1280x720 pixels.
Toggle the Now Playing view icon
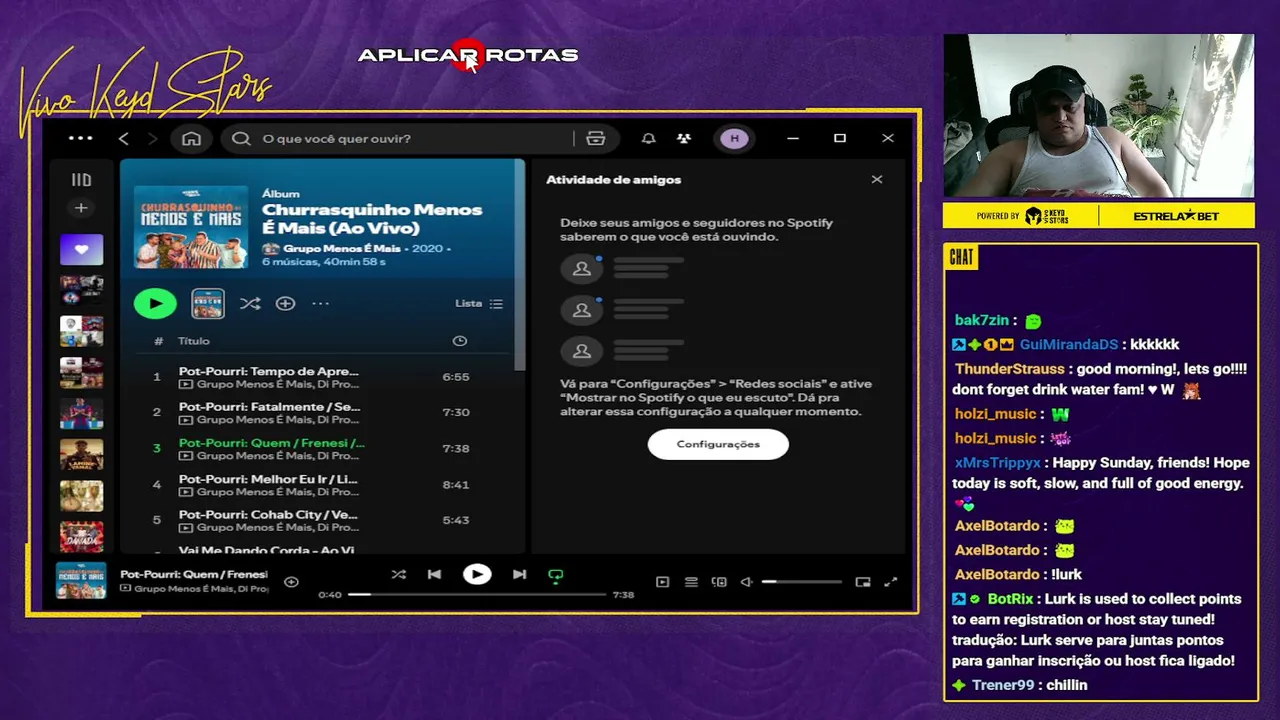click(x=662, y=582)
